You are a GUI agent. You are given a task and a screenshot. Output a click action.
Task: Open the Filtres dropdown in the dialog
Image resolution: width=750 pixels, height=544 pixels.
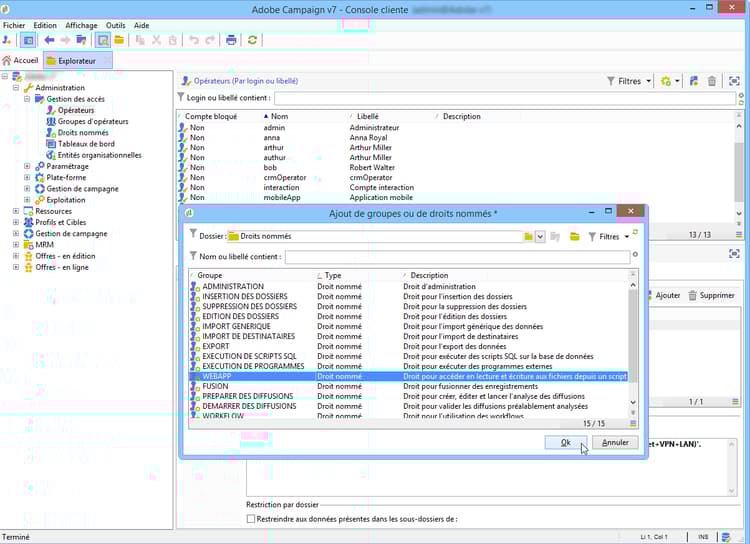pos(610,237)
